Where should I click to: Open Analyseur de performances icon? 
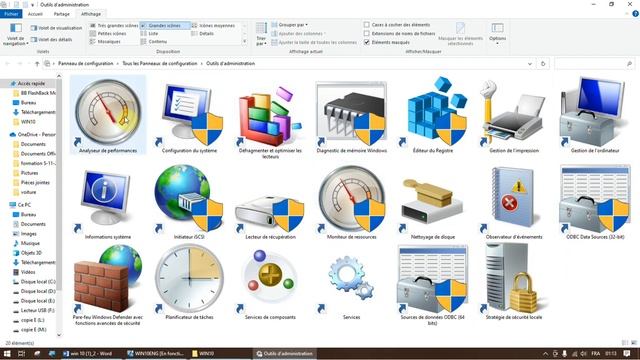pyautogui.click(x=108, y=113)
